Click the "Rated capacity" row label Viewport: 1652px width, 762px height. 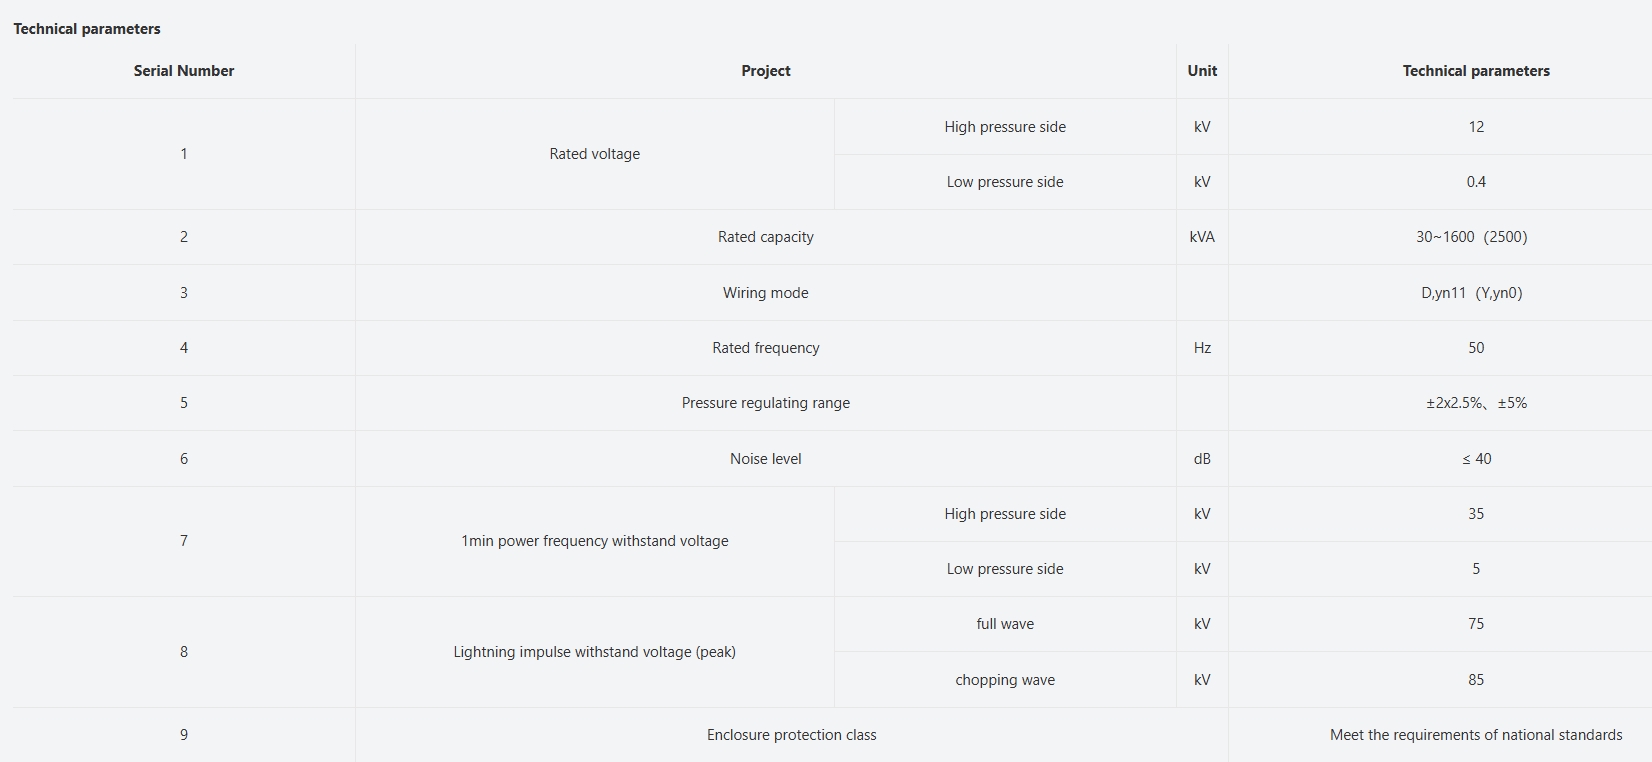pyautogui.click(x=766, y=237)
